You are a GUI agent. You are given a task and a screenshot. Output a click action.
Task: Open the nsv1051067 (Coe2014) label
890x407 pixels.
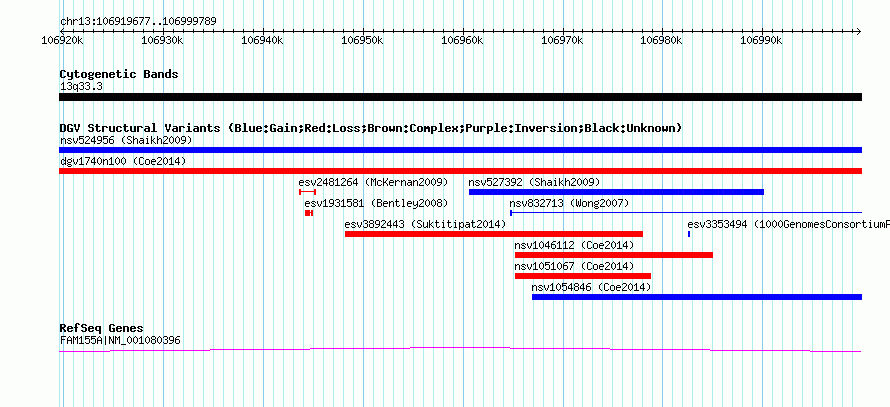click(x=574, y=266)
